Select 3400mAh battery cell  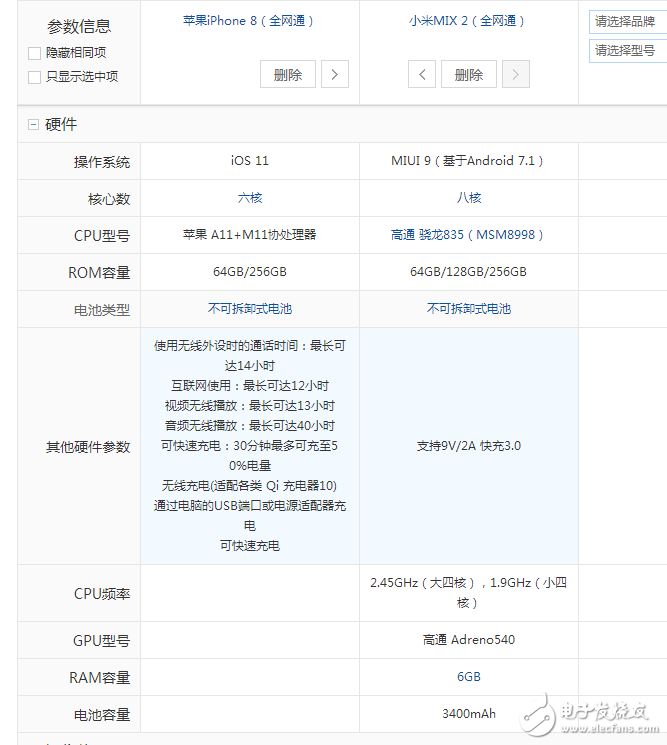[469, 714]
